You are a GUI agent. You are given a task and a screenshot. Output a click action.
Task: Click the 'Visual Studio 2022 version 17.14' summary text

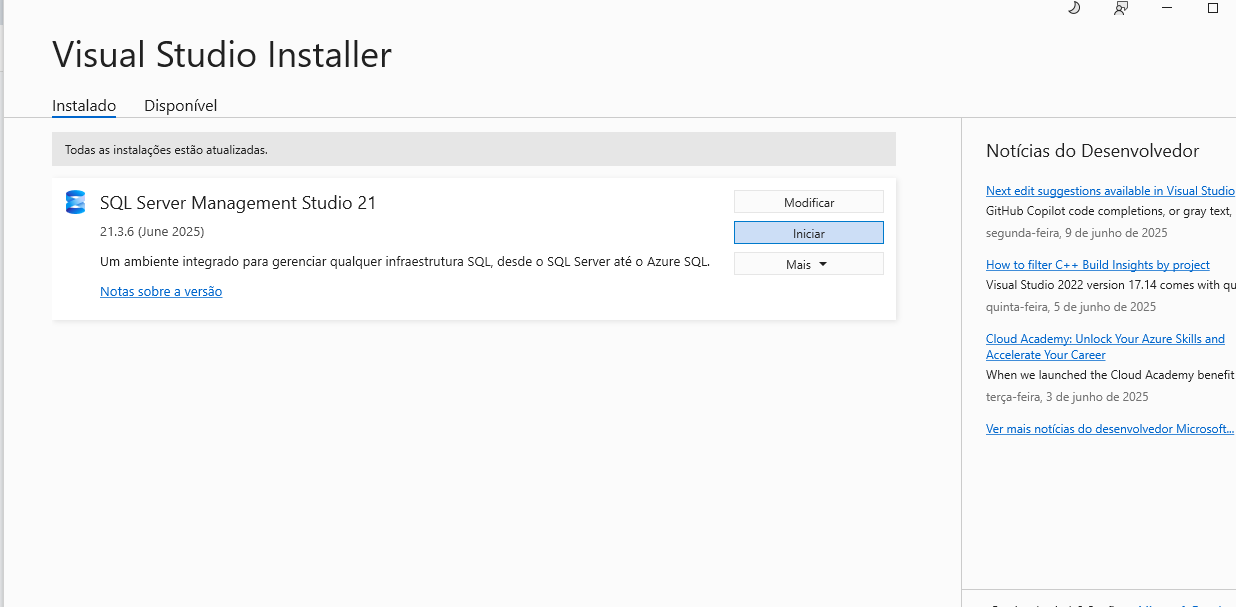pyautogui.click(x=1110, y=285)
